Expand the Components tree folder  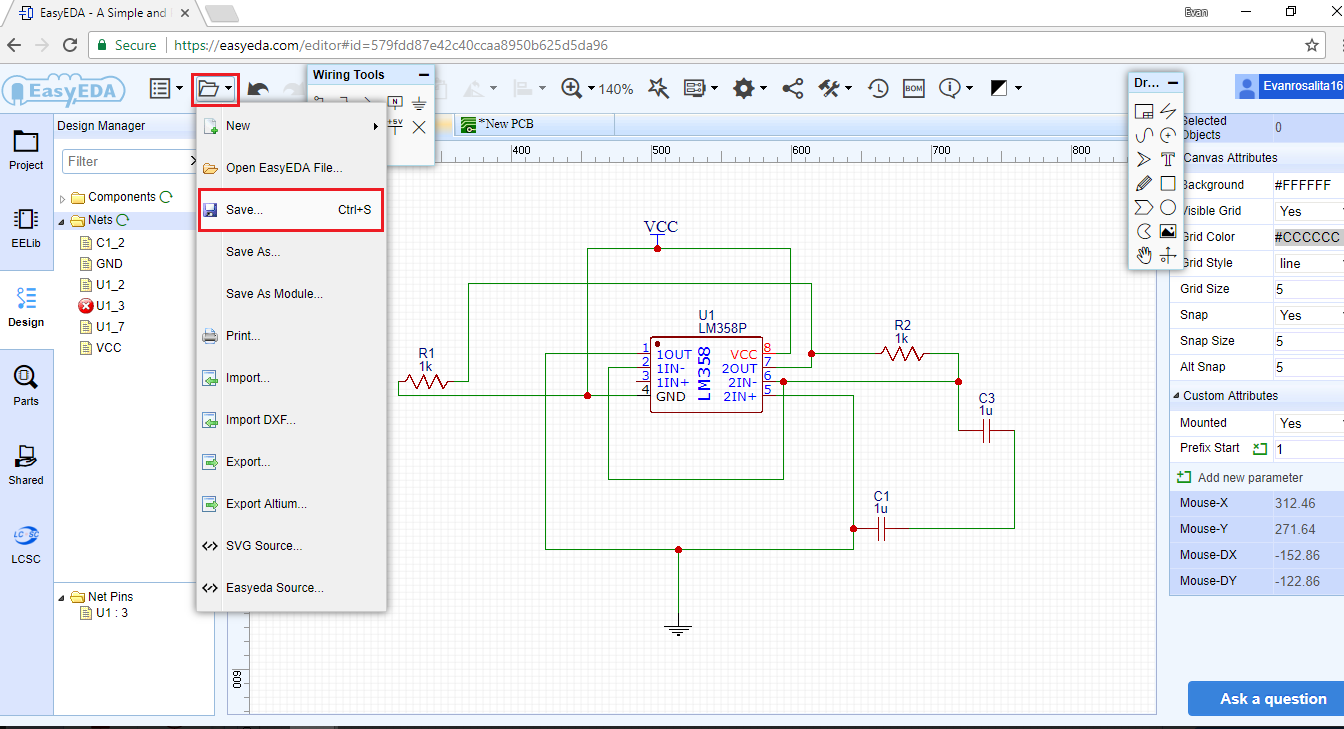[x=62, y=198]
